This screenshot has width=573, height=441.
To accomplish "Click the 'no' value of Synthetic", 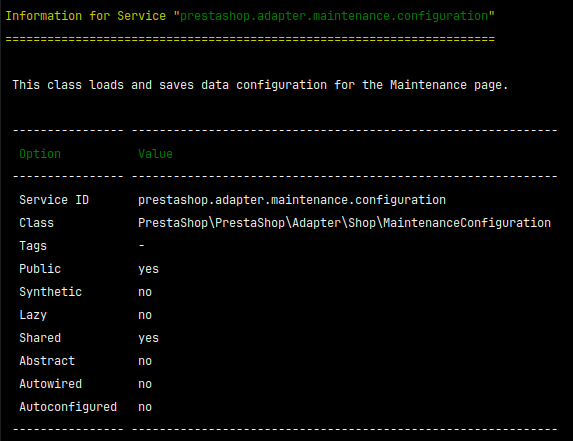I will pos(145,292).
